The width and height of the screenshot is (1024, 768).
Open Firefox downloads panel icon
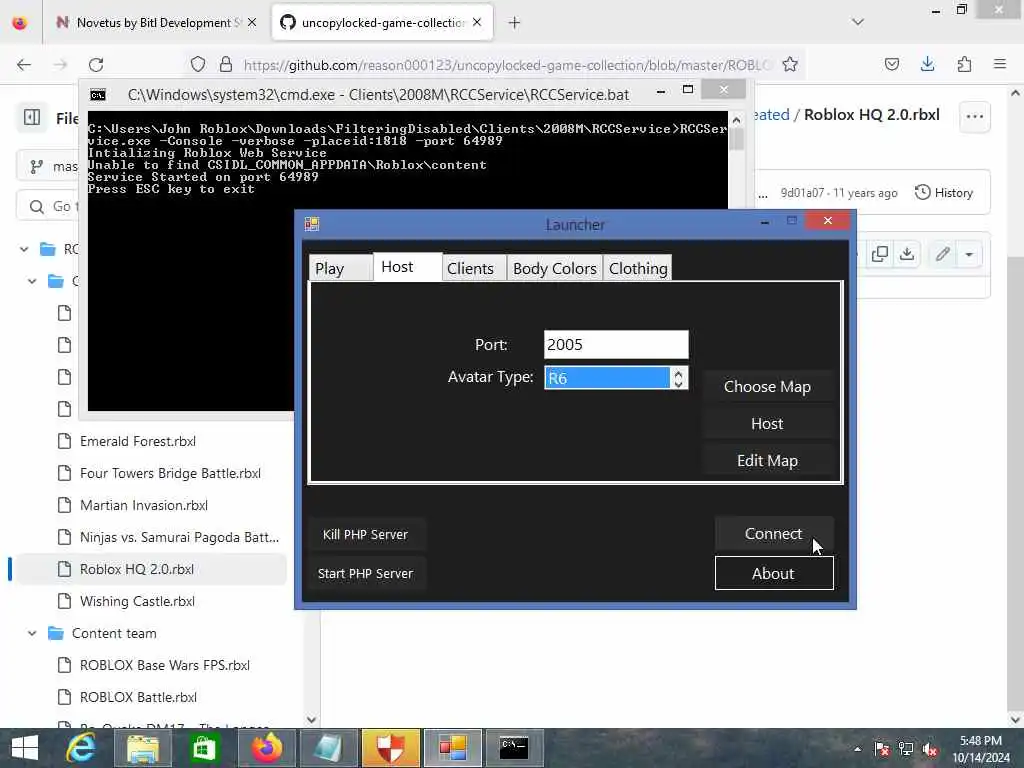coord(927,64)
